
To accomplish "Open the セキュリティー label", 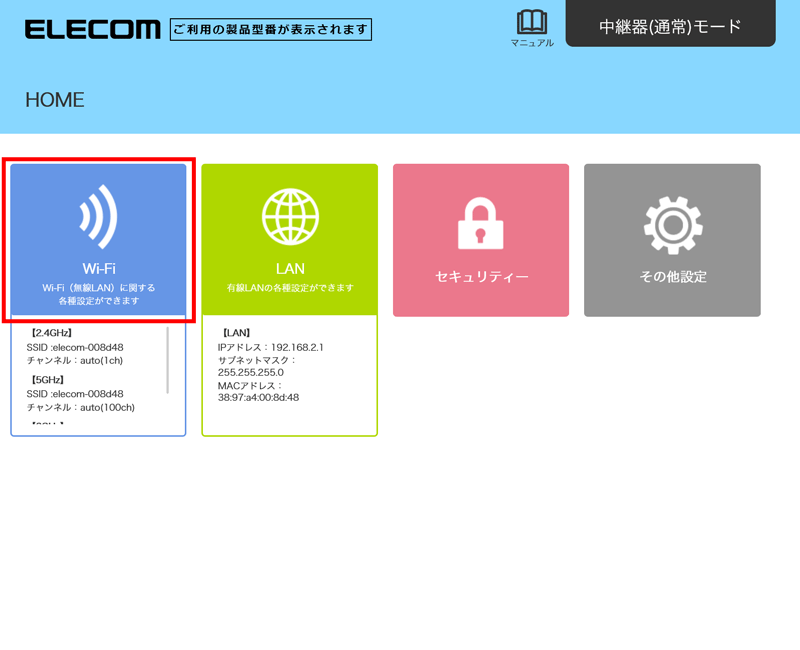I will point(481,277).
